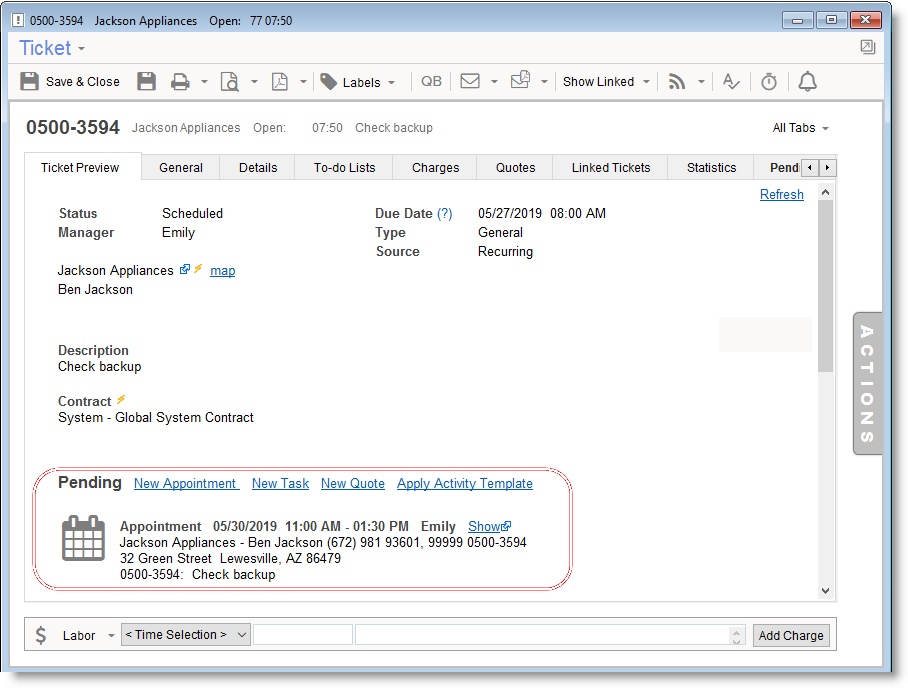Open the Time Selection combo box
The height and width of the screenshot is (688, 908).
(185, 635)
